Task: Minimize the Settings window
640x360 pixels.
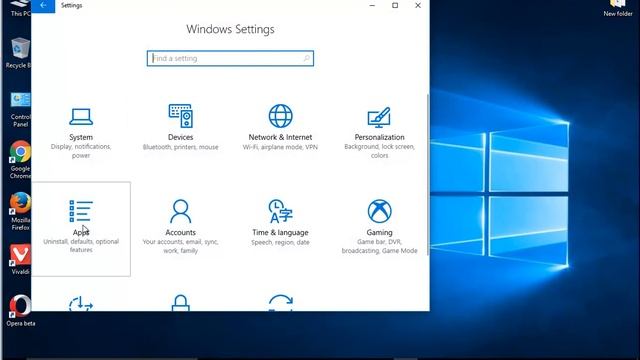Action: coord(372,5)
